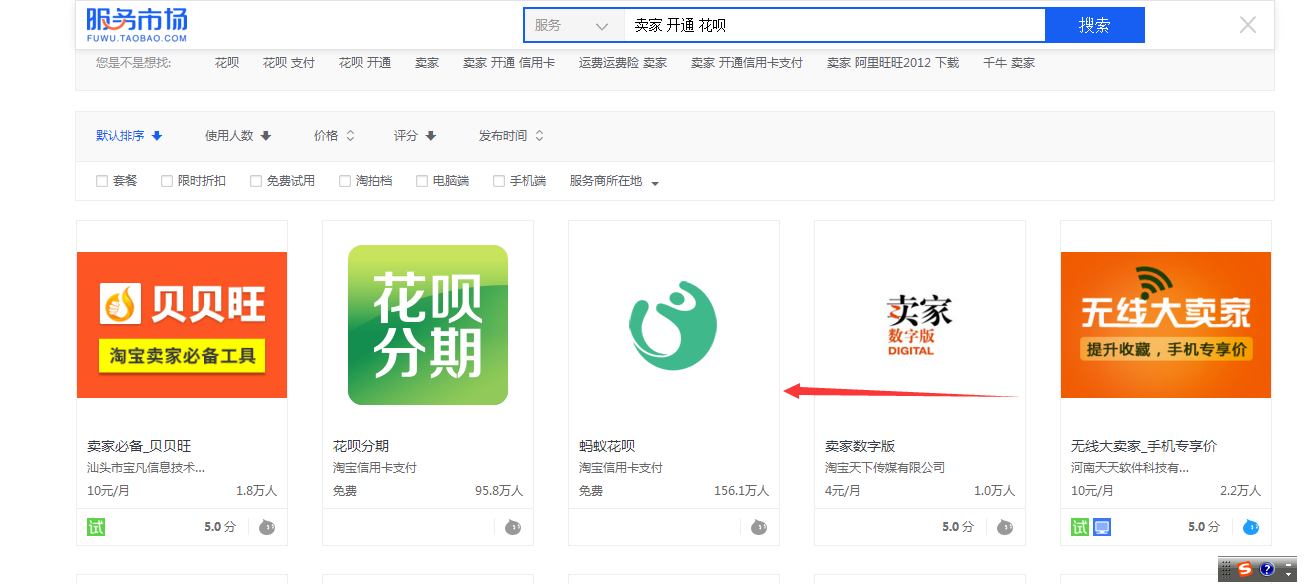Click the green 试 trial badge on 贝贝旺
Viewport: 1315px width, 584px height.
96,527
